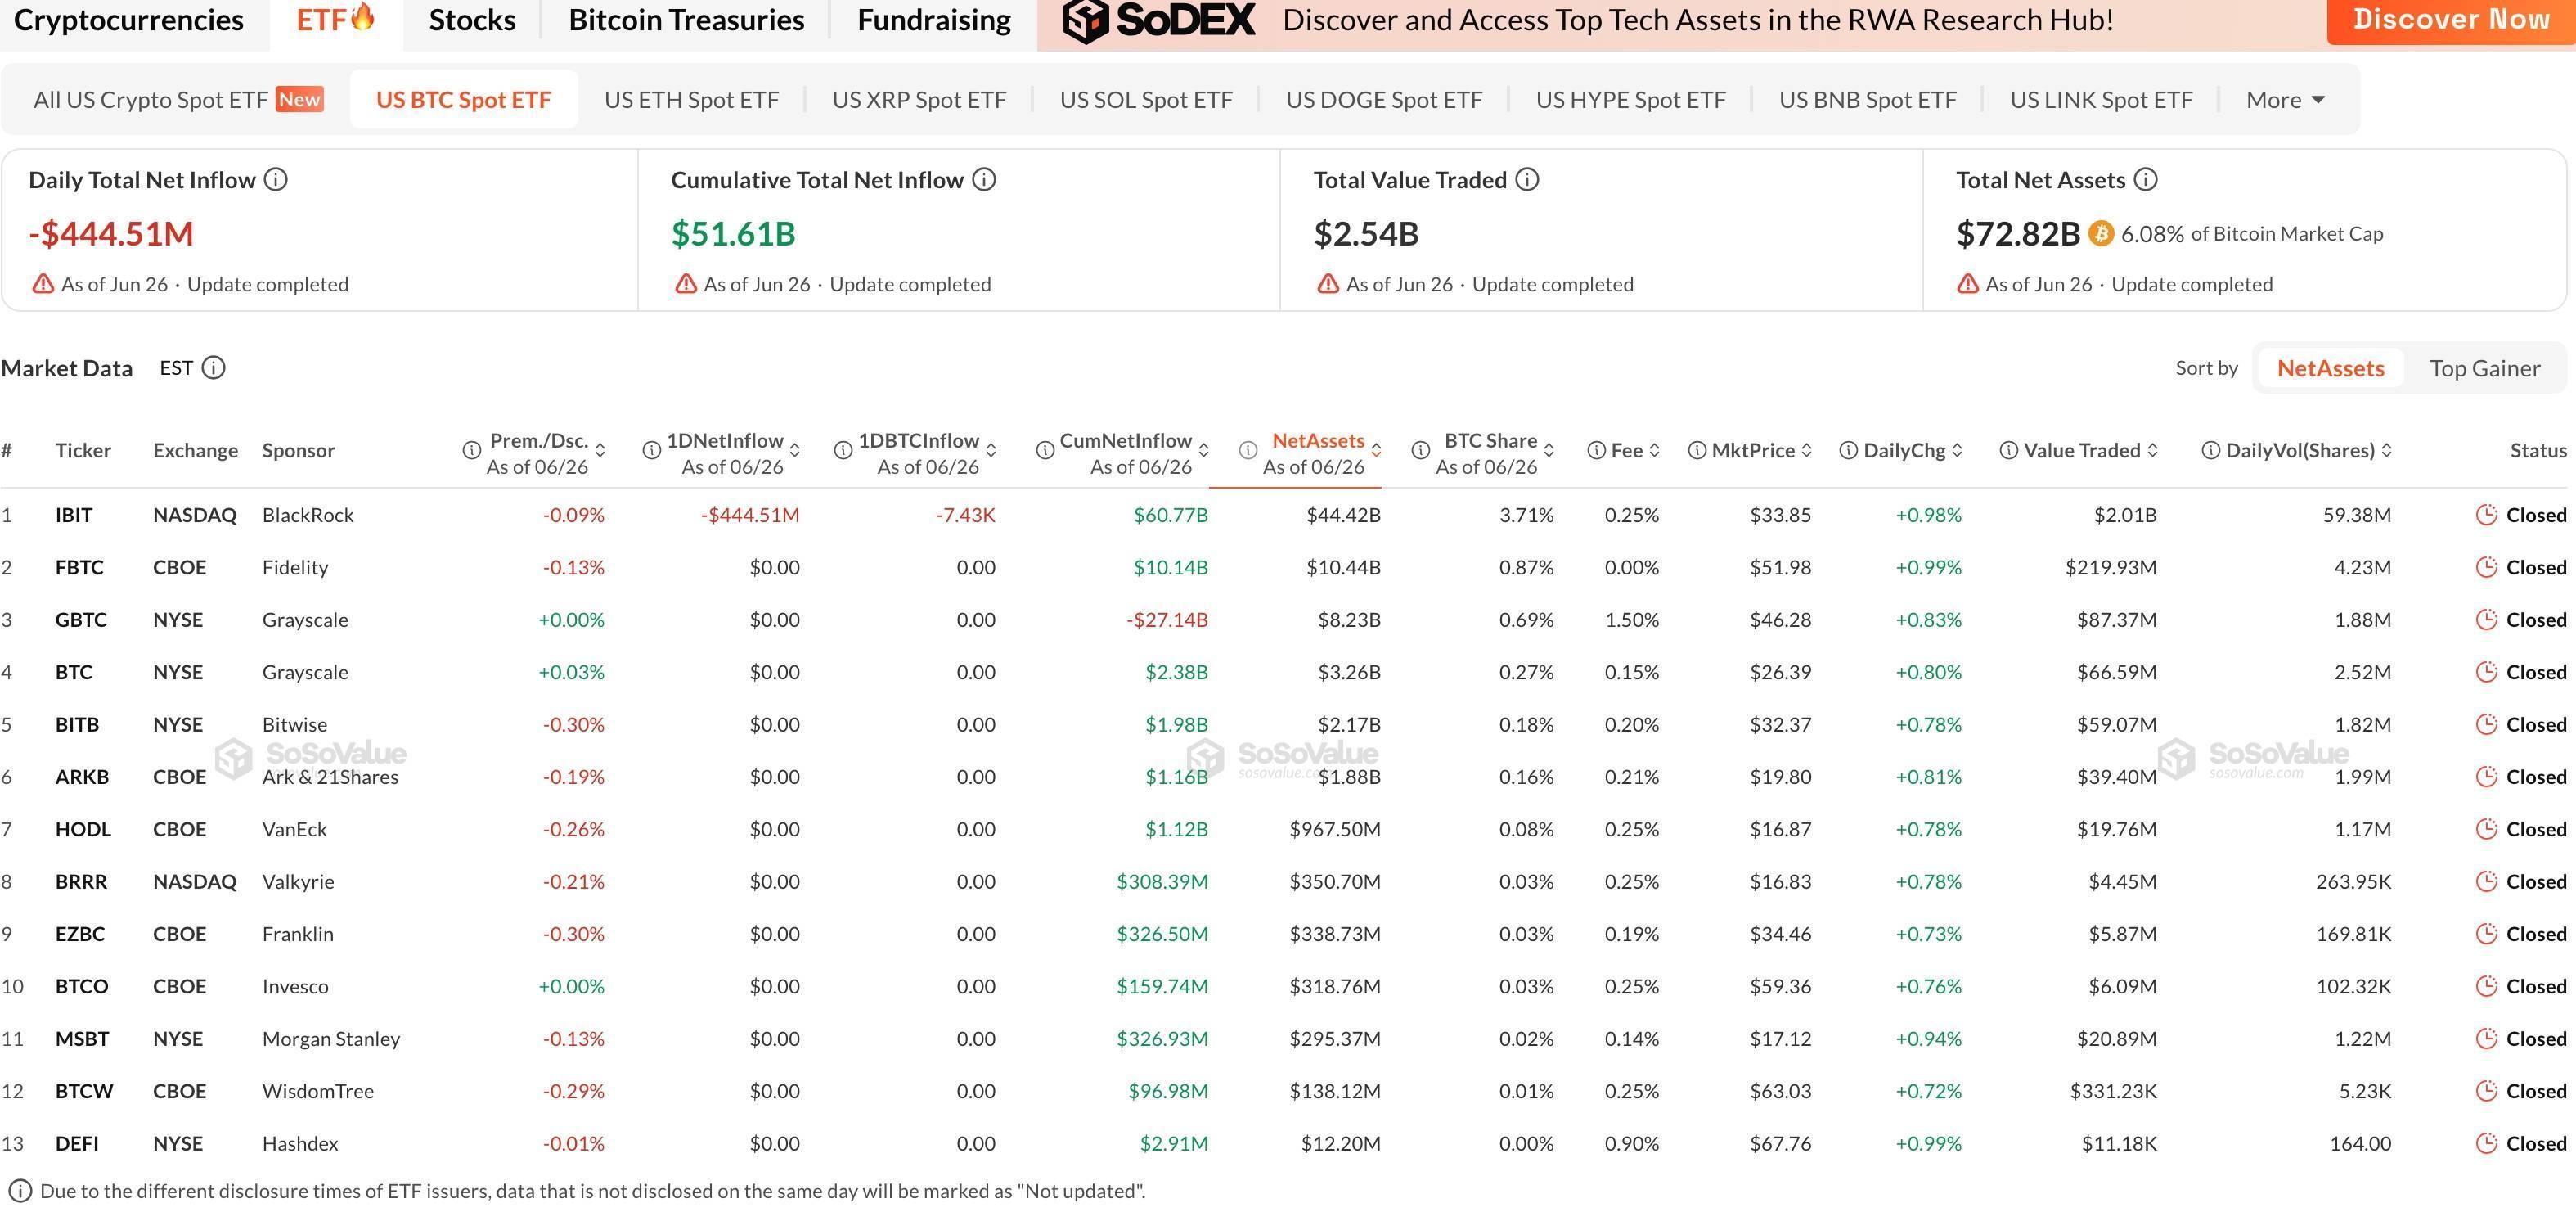Switch sorting to Top Gainer

2485,368
